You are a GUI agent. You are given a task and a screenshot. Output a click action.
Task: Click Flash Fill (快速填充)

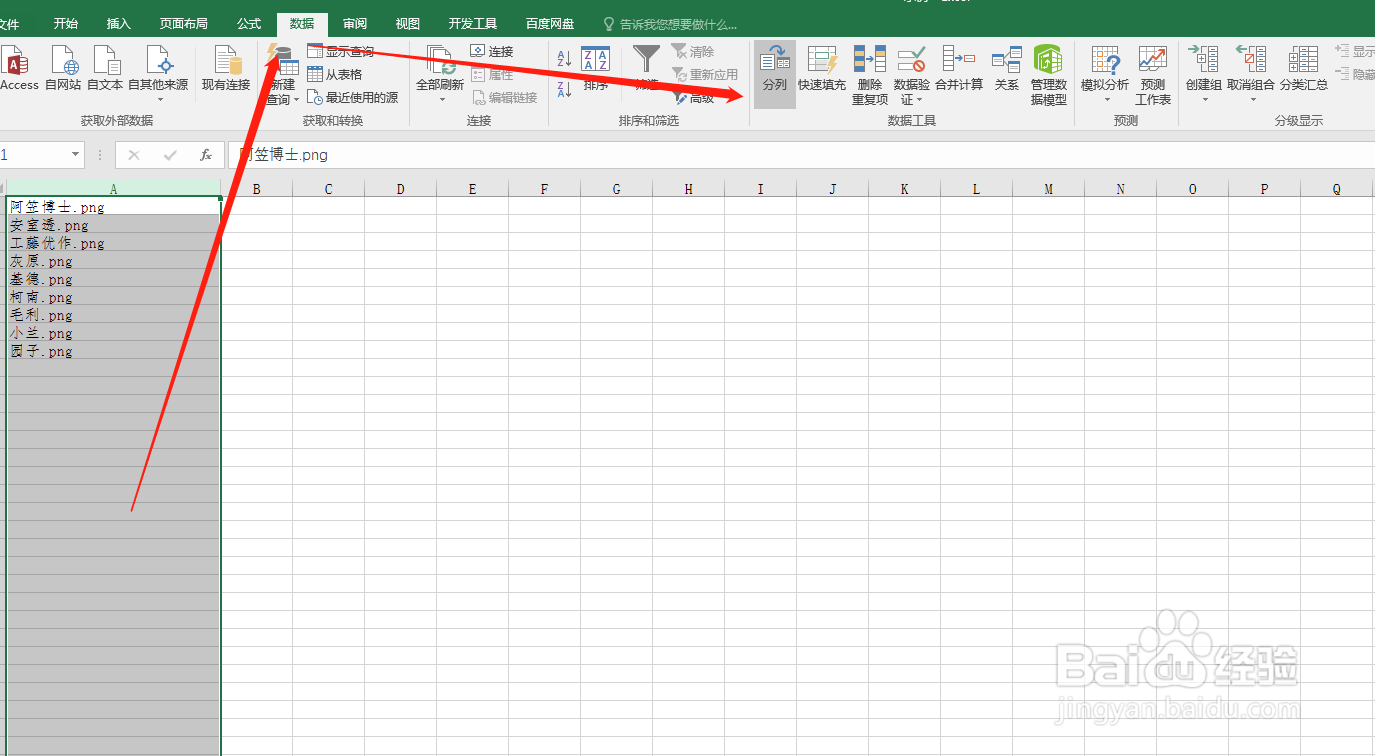pyautogui.click(x=822, y=69)
